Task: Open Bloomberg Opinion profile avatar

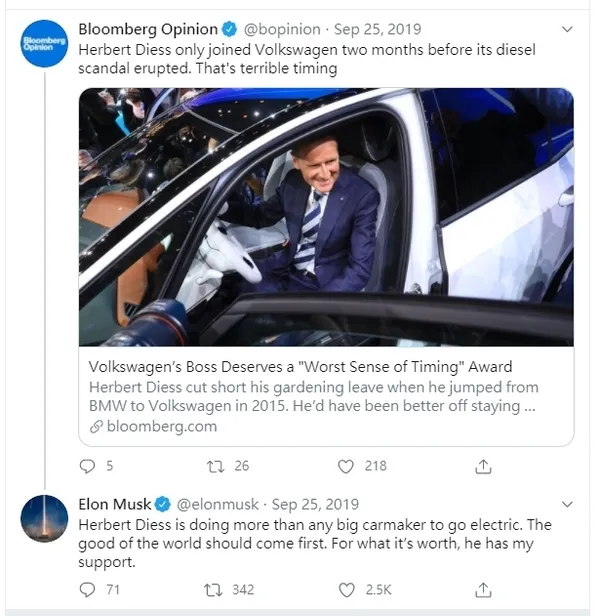Action: pos(44,44)
